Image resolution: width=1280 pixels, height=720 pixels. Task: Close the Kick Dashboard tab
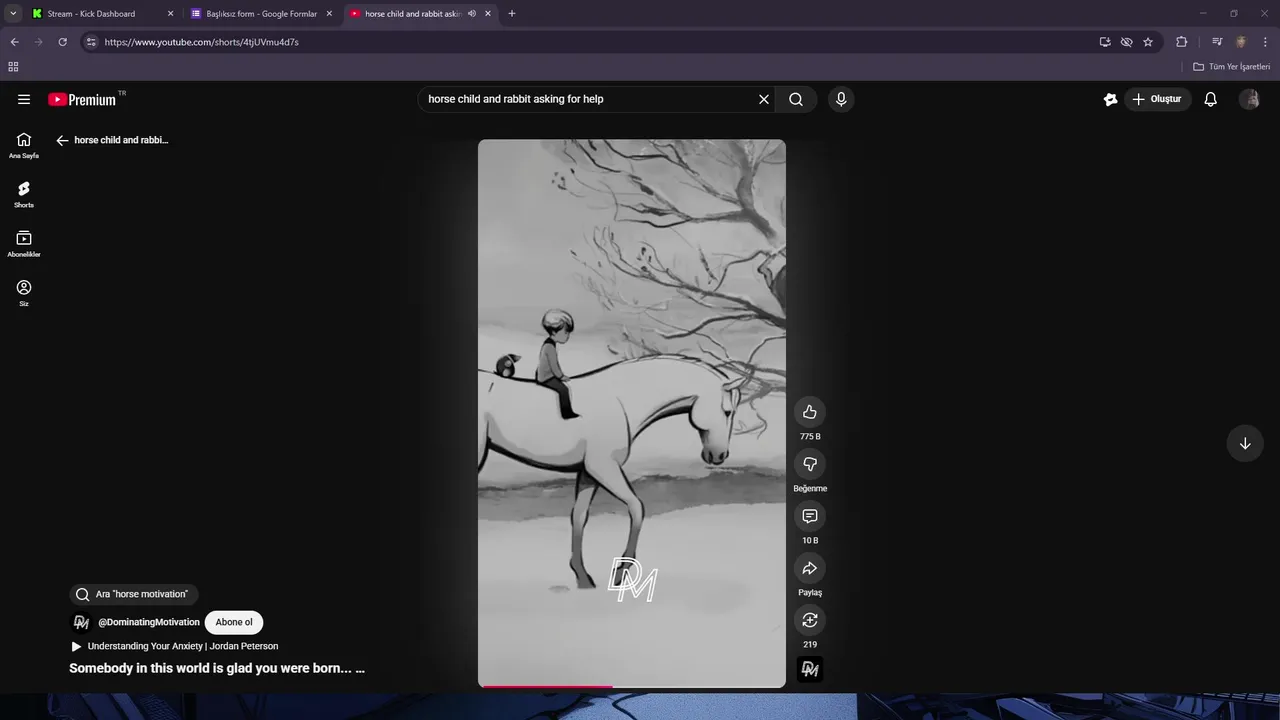tap(170, 14)
